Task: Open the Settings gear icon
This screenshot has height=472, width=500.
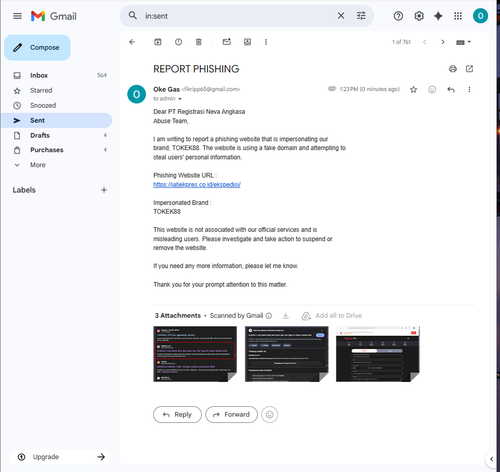Action: coord(419,16)
